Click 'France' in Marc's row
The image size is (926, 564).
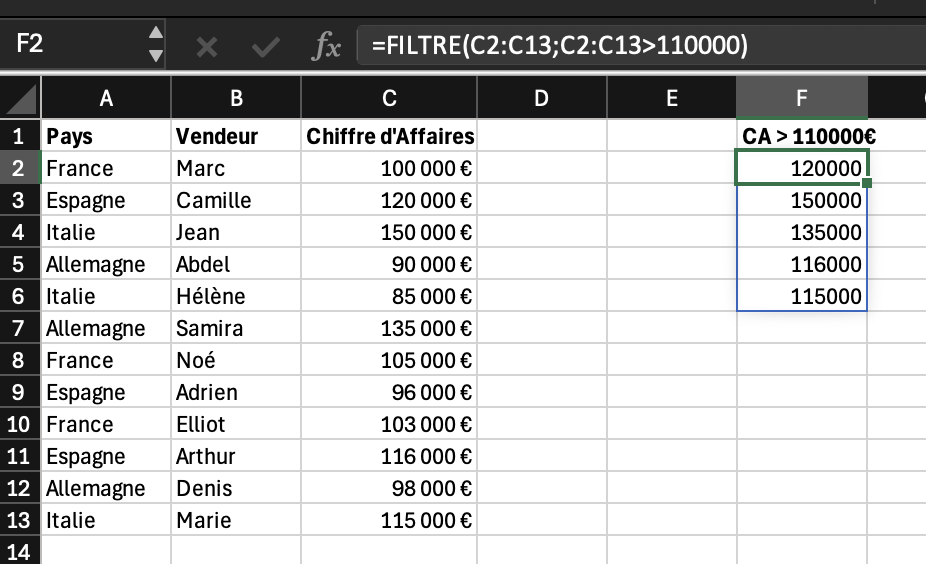tap(106, 168)
